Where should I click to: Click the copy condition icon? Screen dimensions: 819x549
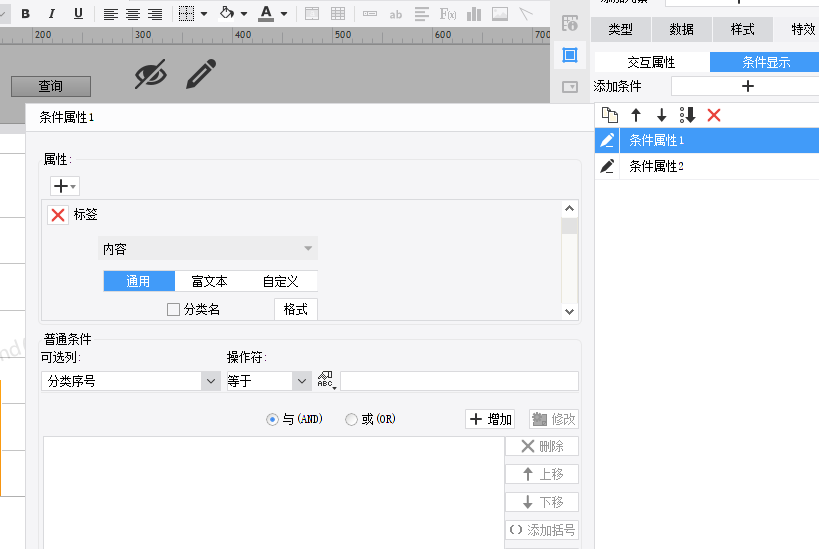(610, 115)
